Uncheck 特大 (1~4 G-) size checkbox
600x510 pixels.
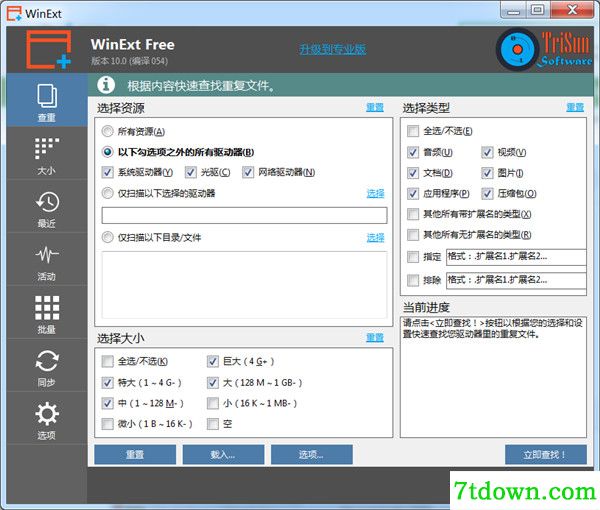(x=108, y=383)
